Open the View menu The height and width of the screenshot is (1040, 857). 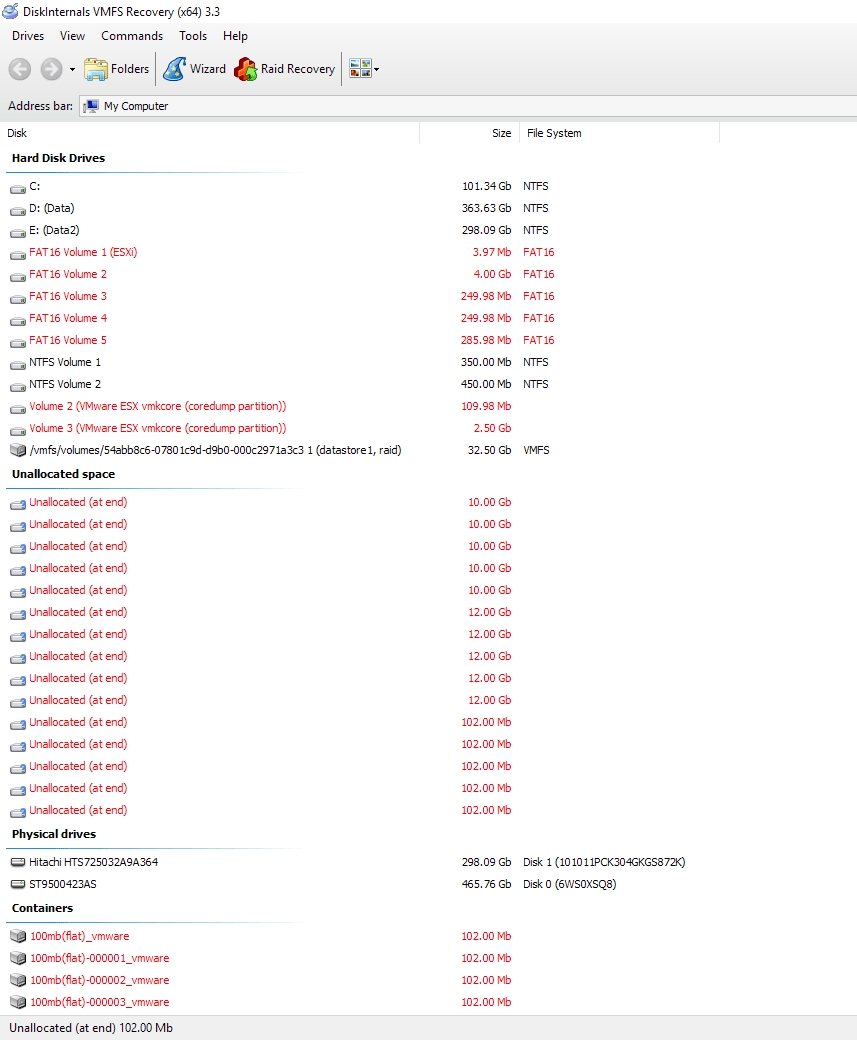(72, 36)
